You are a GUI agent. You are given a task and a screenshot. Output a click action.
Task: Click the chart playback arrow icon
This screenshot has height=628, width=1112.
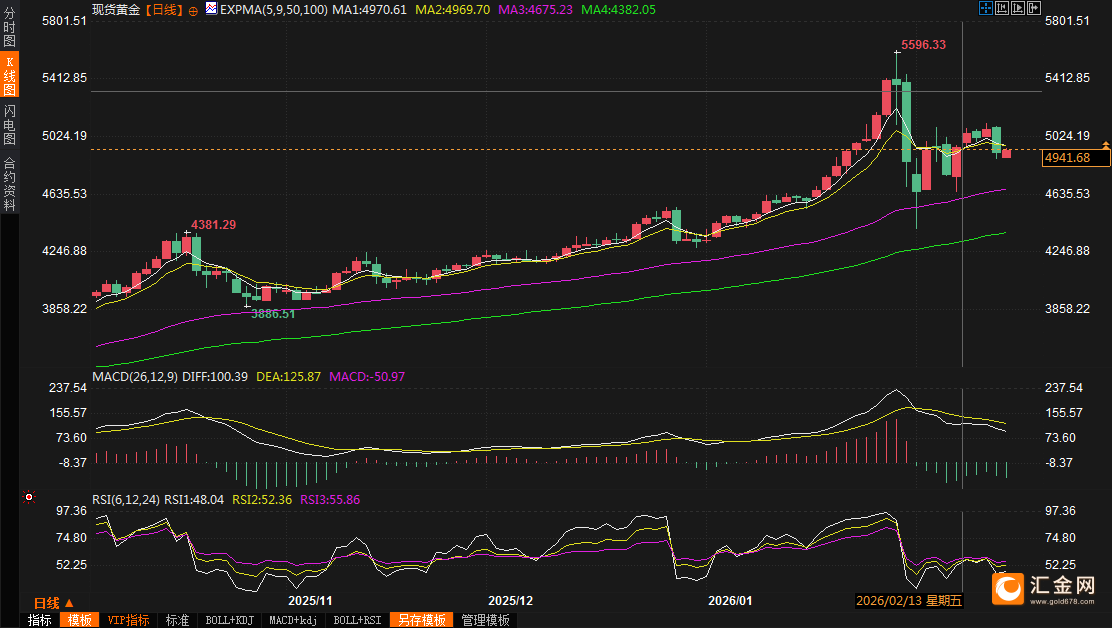click(1018, 8)
